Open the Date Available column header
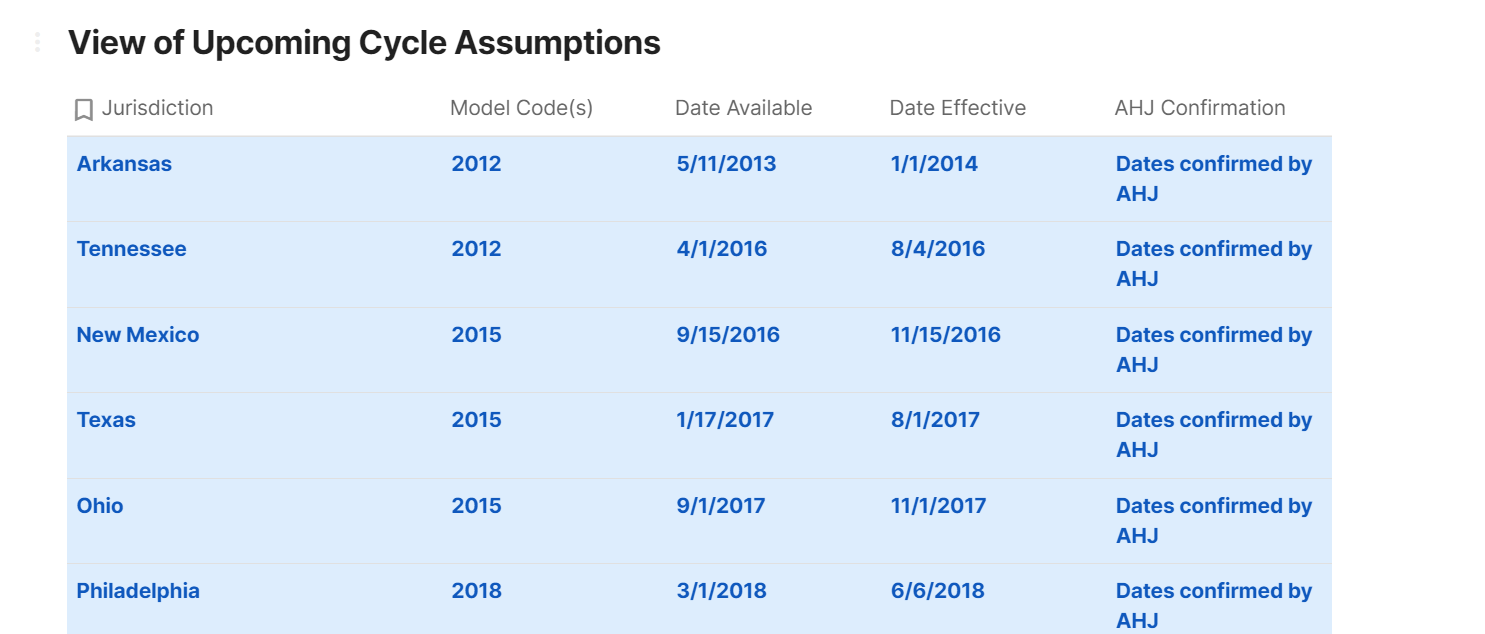 (743, 108)
